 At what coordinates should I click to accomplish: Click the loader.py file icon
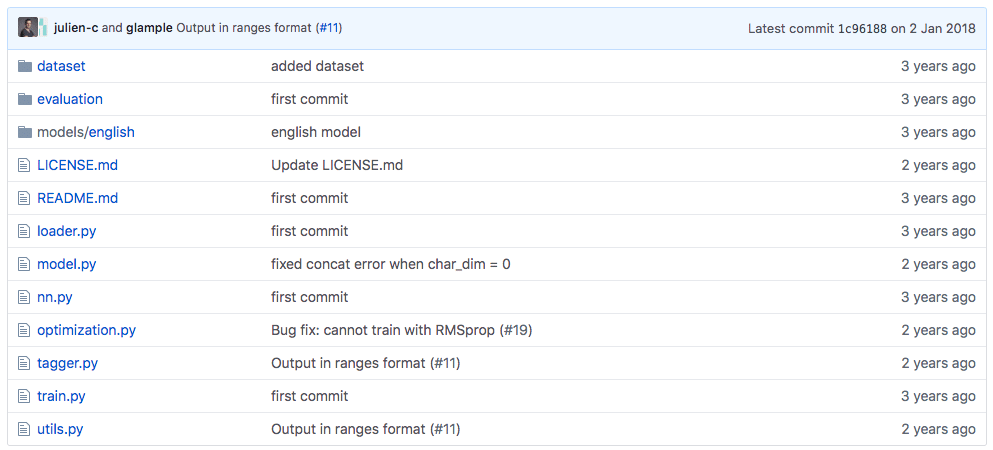point(24,231)
